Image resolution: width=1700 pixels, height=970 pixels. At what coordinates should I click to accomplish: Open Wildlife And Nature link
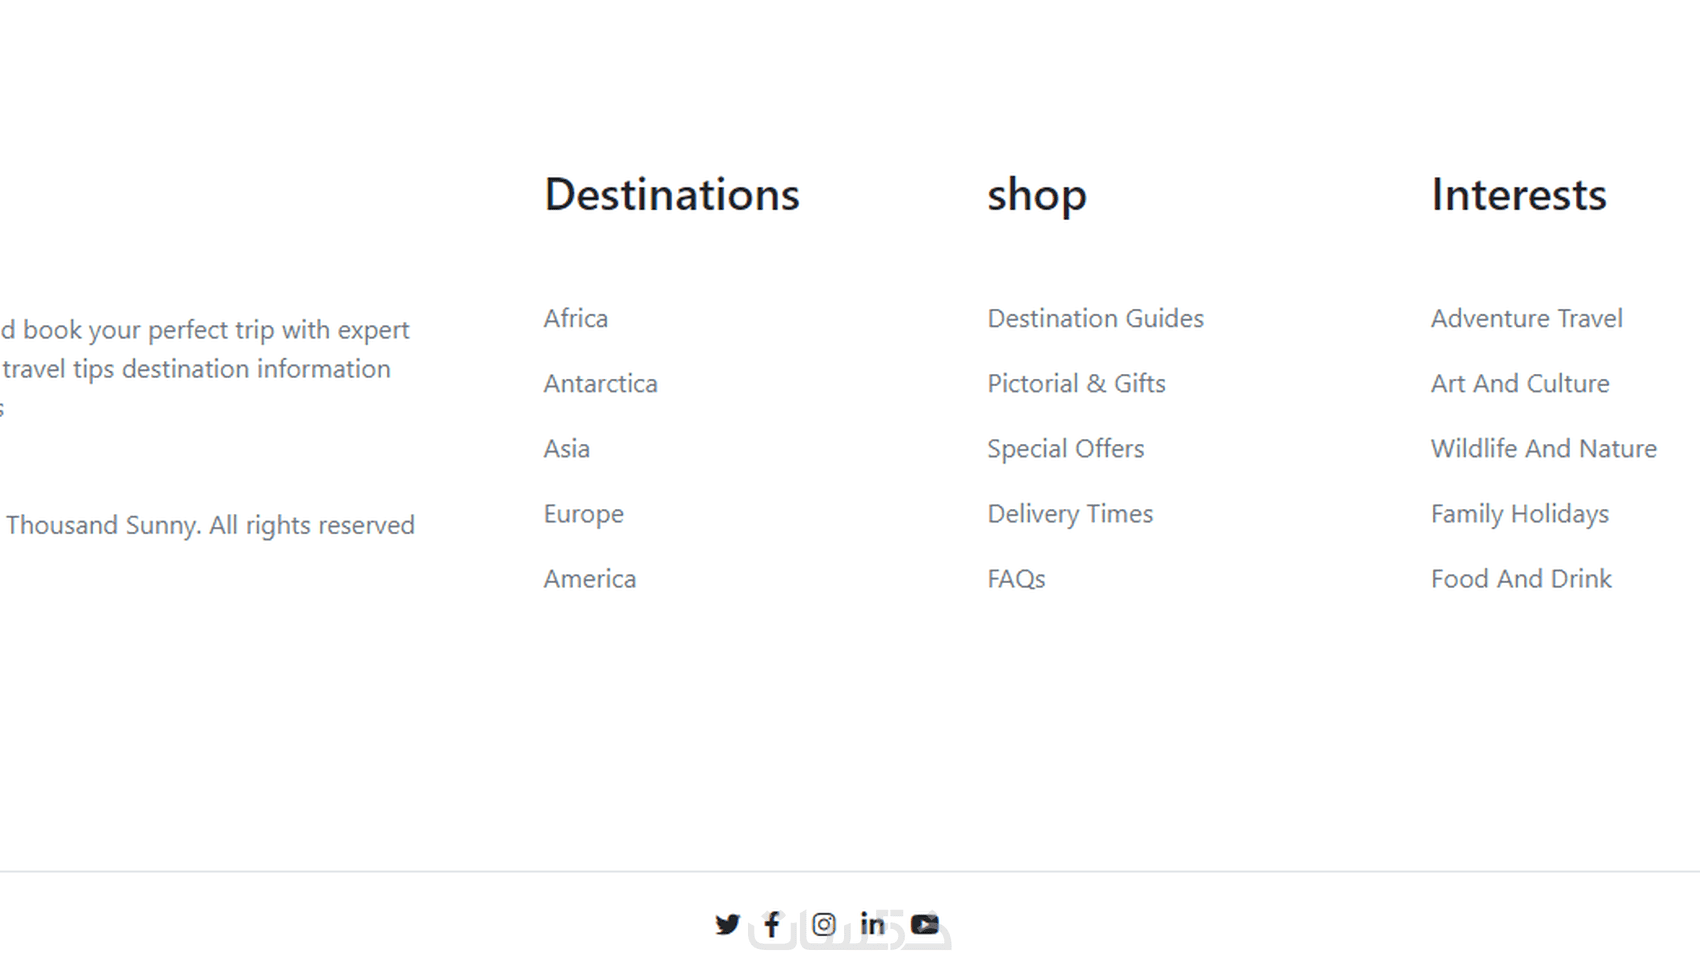click(x=1543, y=448)
